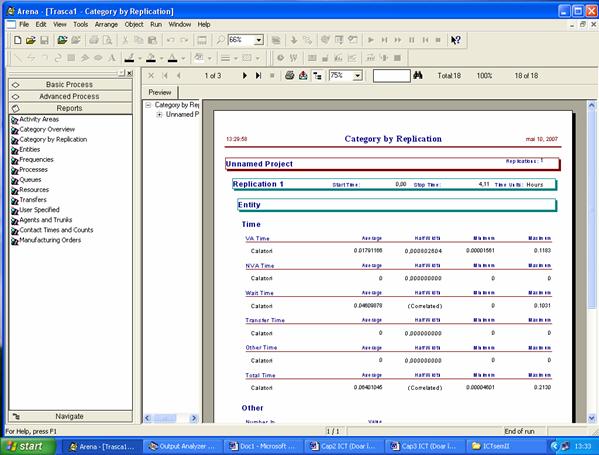Expand the Unnamed Project tree node

pyautogui.click(x=159, y=115)
